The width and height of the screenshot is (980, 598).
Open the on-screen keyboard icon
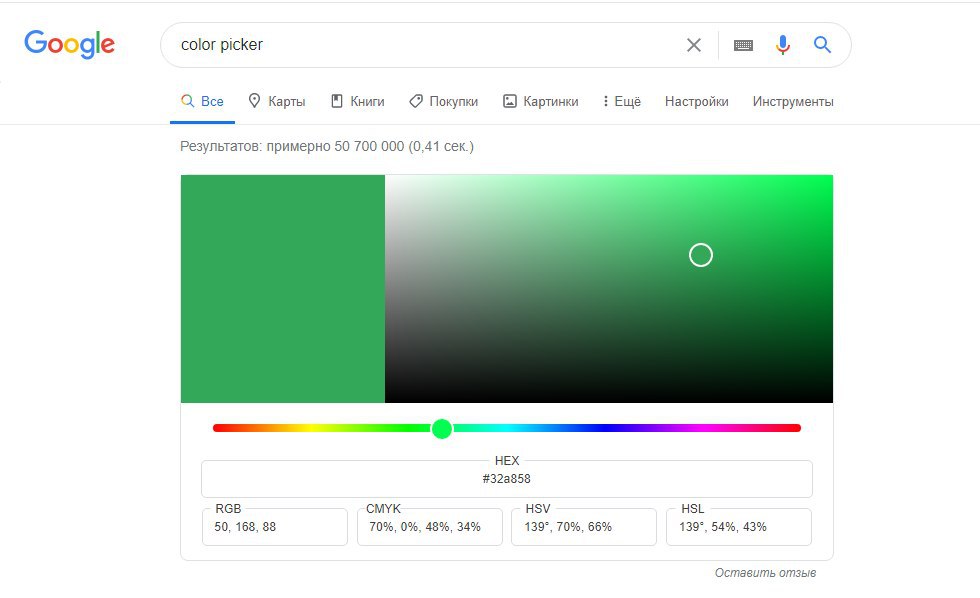743,45
